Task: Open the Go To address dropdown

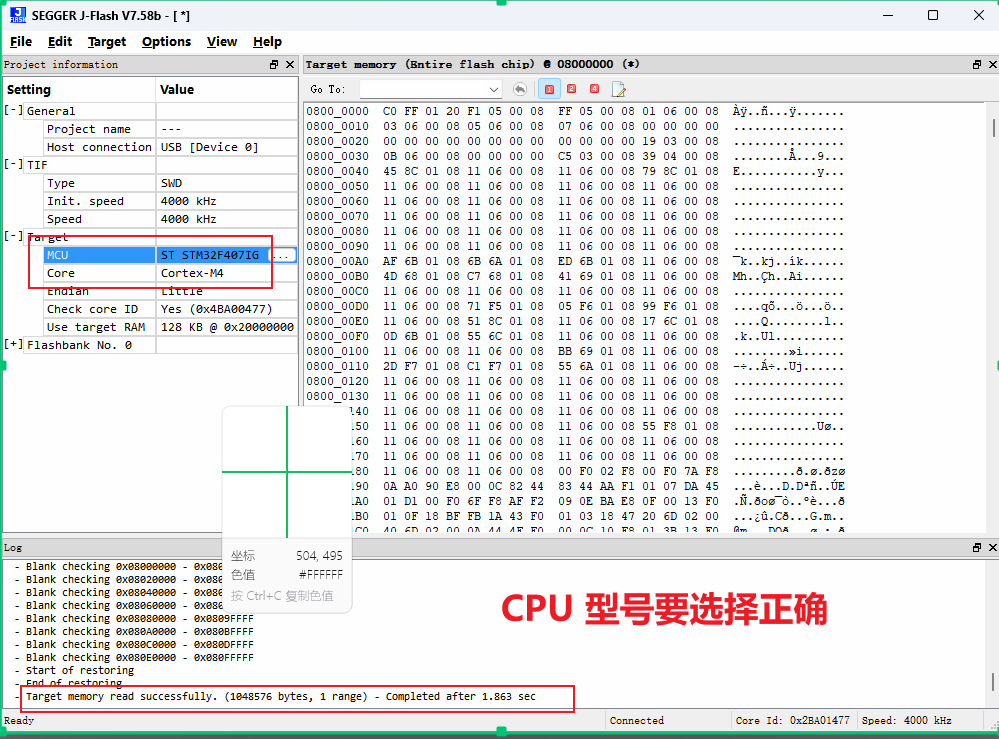Action: 494,89
